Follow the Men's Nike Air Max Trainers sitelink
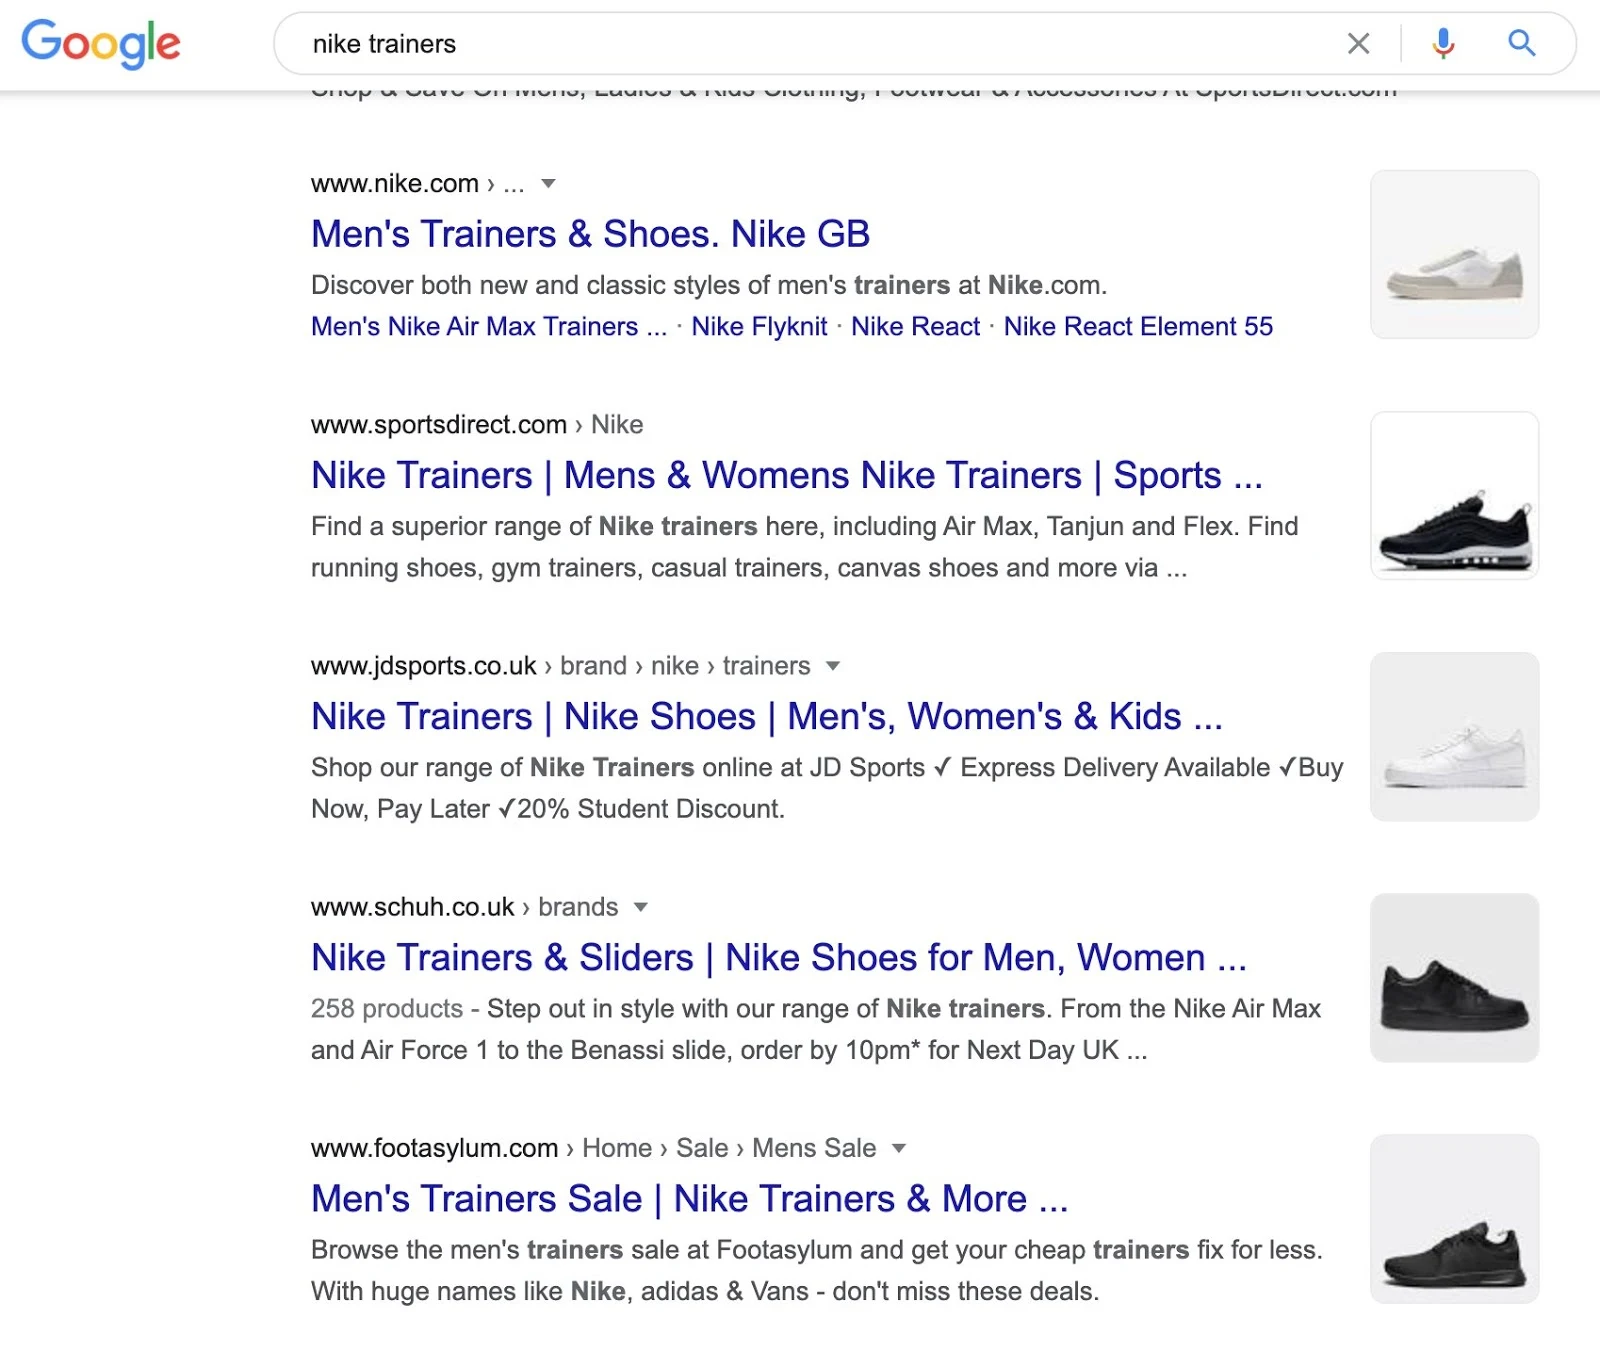Image resolution: width=1600 pixels, height=1351 pixels. pyautogui.click(x=488, y=326)
